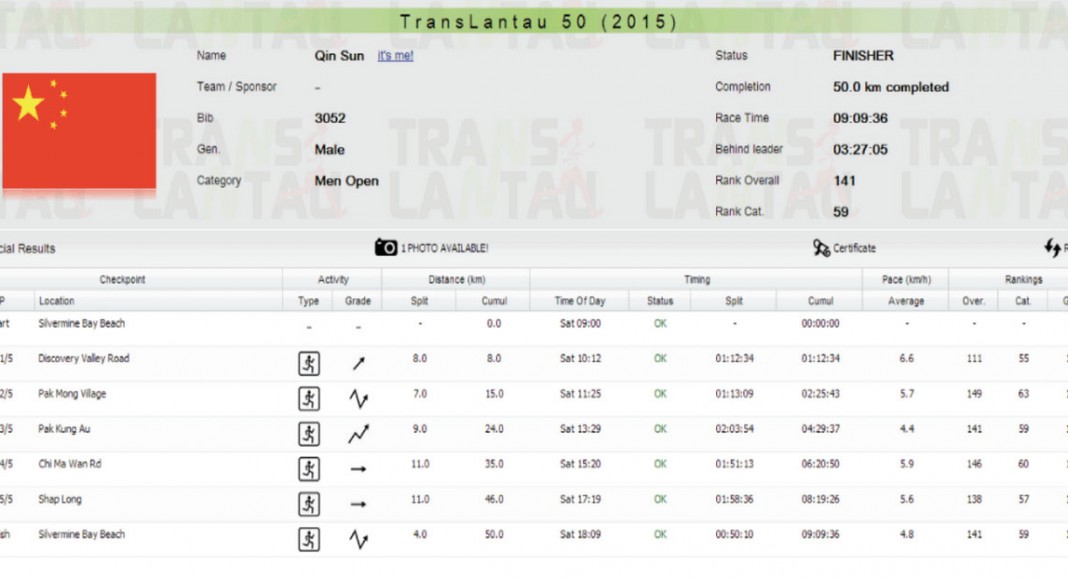This screenshot has width=1068, height=580.
Task: Click cumulative time 06:20:50
Action: coord(820,464)
